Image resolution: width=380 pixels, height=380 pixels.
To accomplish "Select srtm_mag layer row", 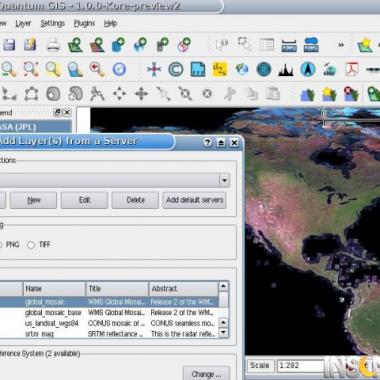I will point(109,334).
